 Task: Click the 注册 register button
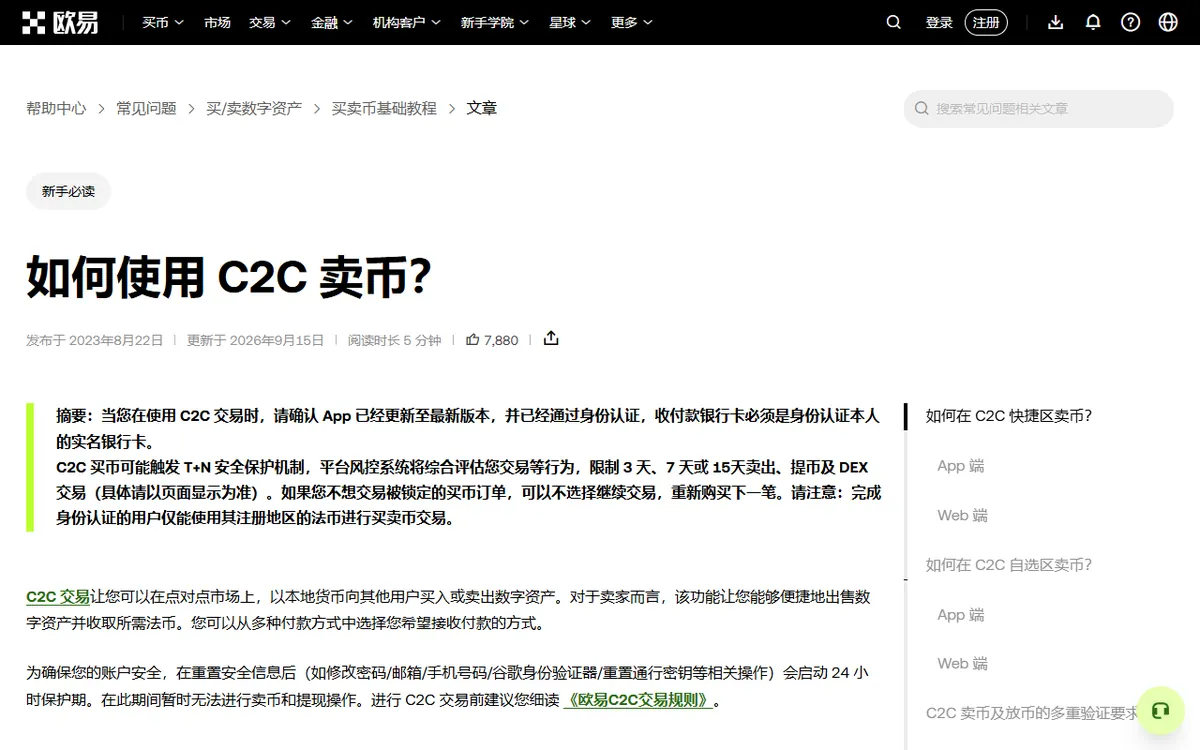pos(986,22)
